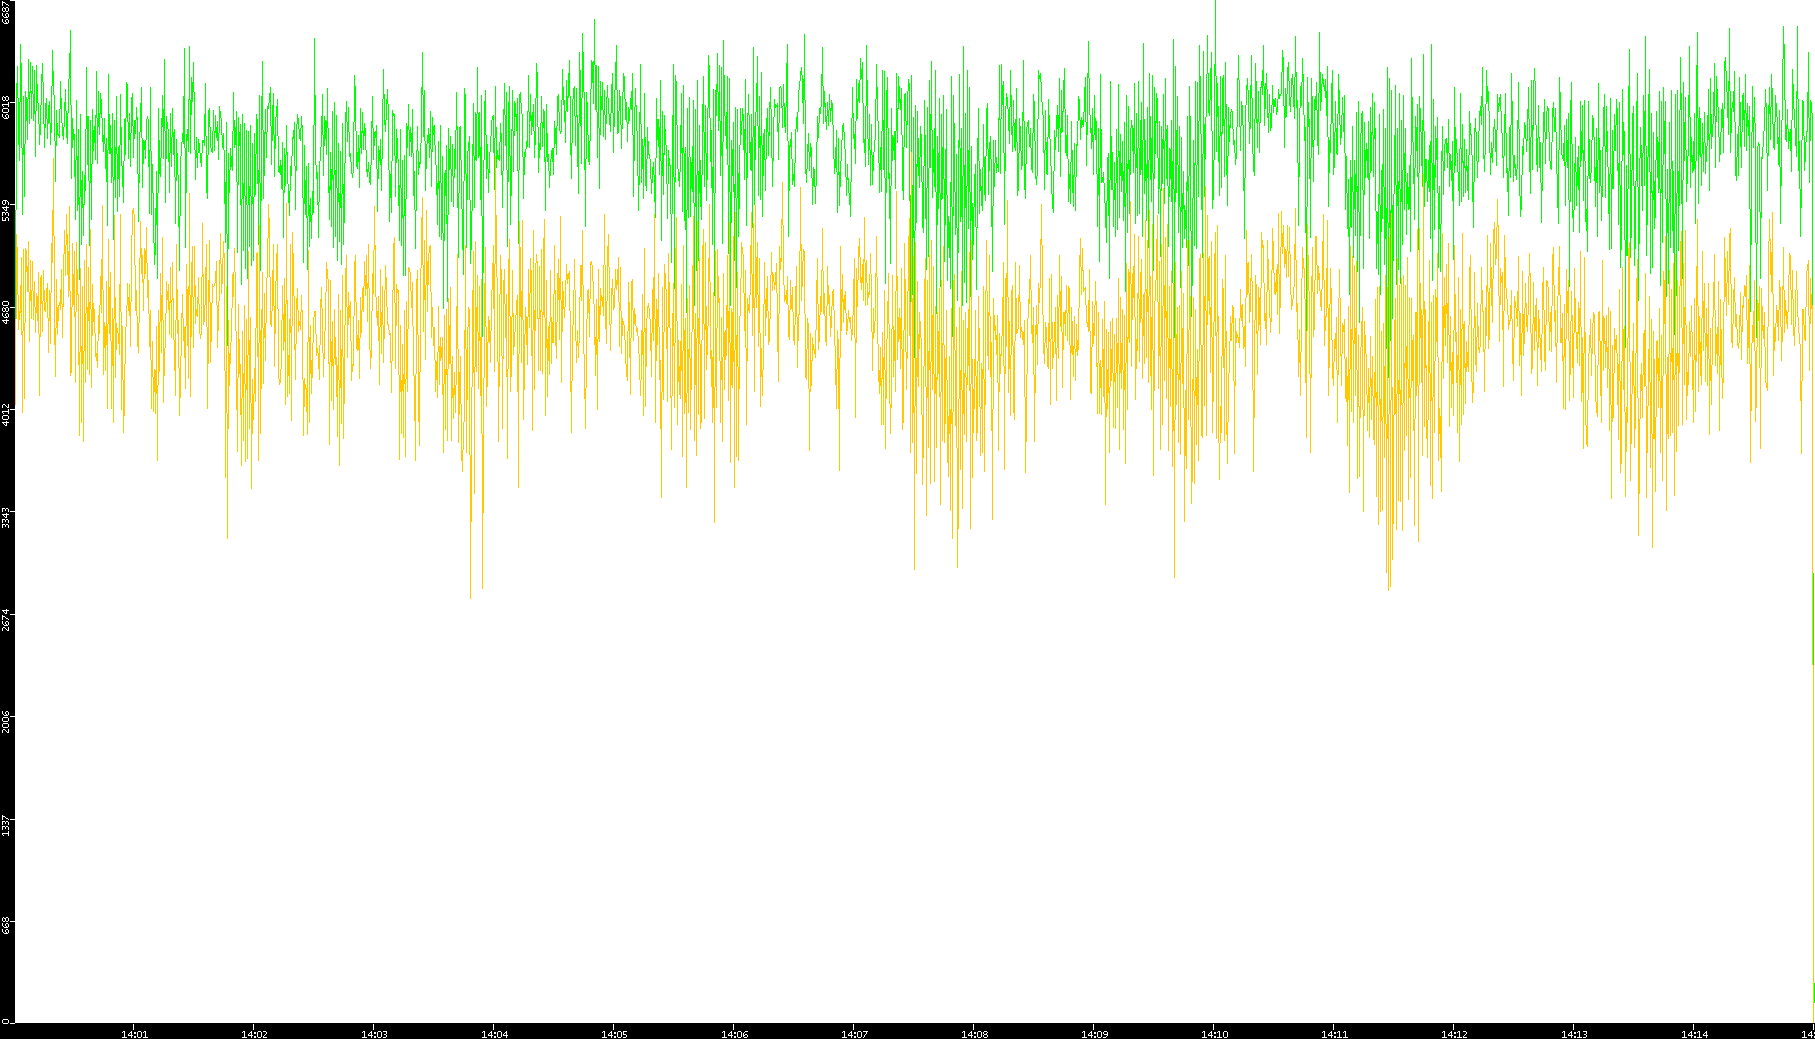Click the 4680 vertical axis label
This screenshot has width=1815, height=1039.
[x=6, y=312]
